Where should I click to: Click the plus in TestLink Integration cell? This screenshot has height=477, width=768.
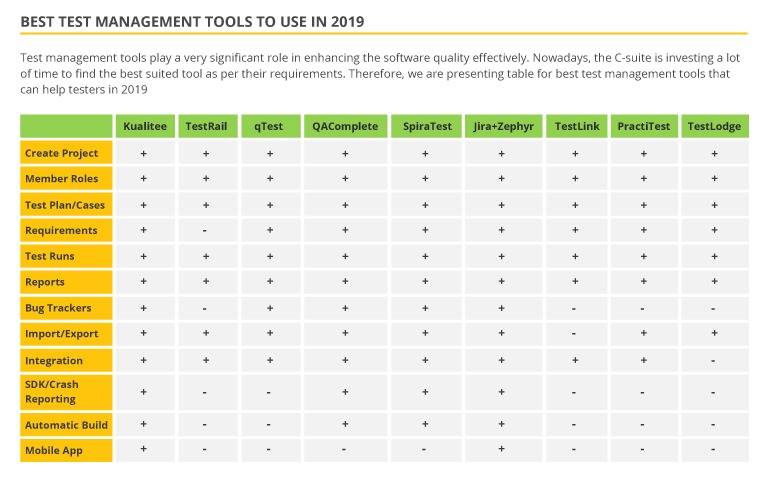[575, 360]
